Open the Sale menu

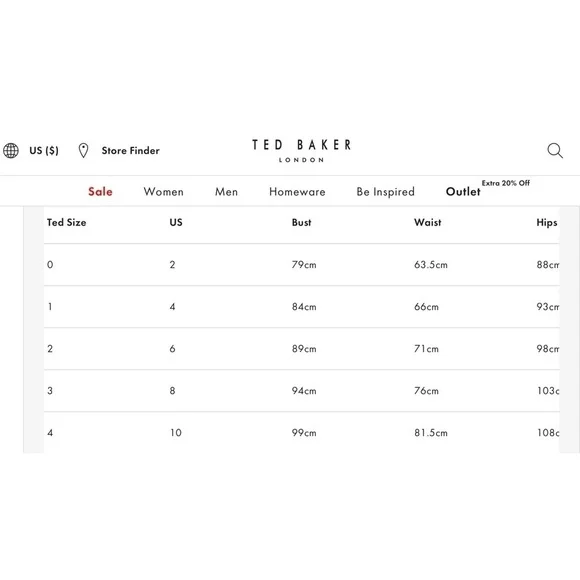pyautogui.click(x=100, y=192)
